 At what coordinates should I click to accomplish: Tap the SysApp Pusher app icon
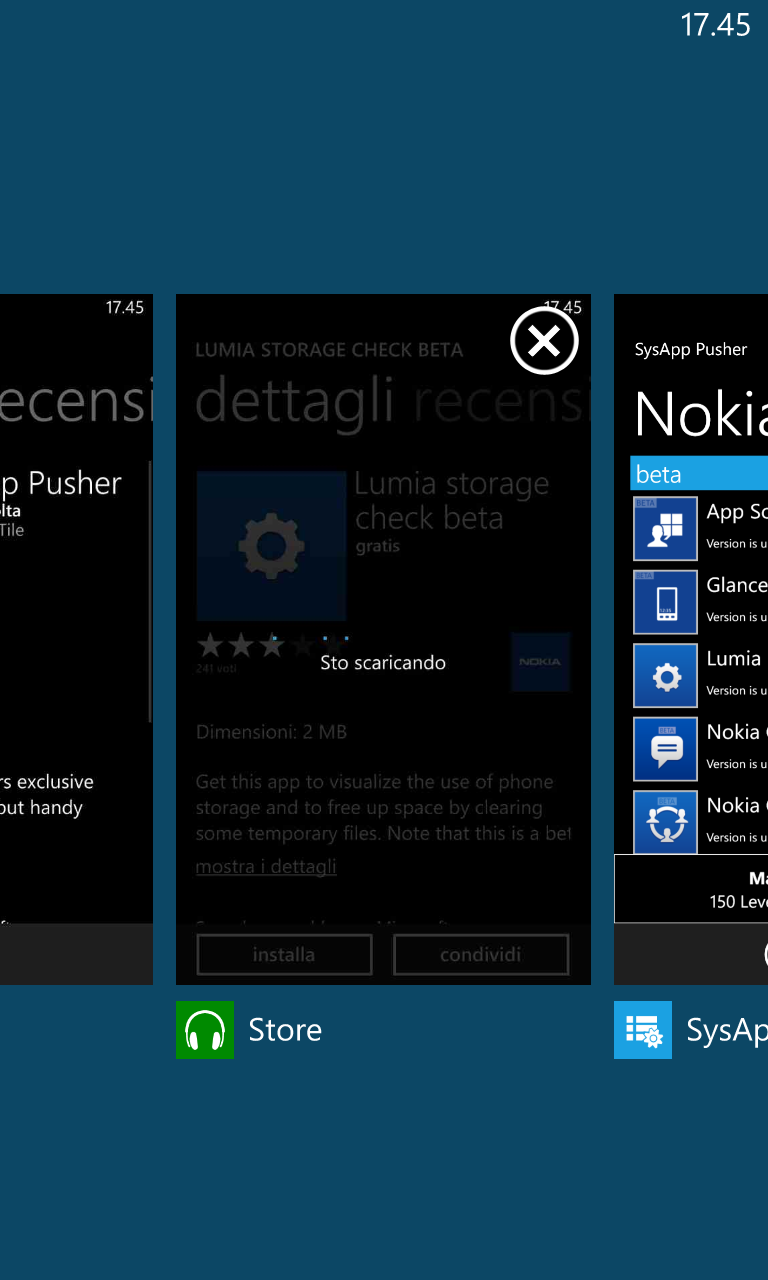643,1030
